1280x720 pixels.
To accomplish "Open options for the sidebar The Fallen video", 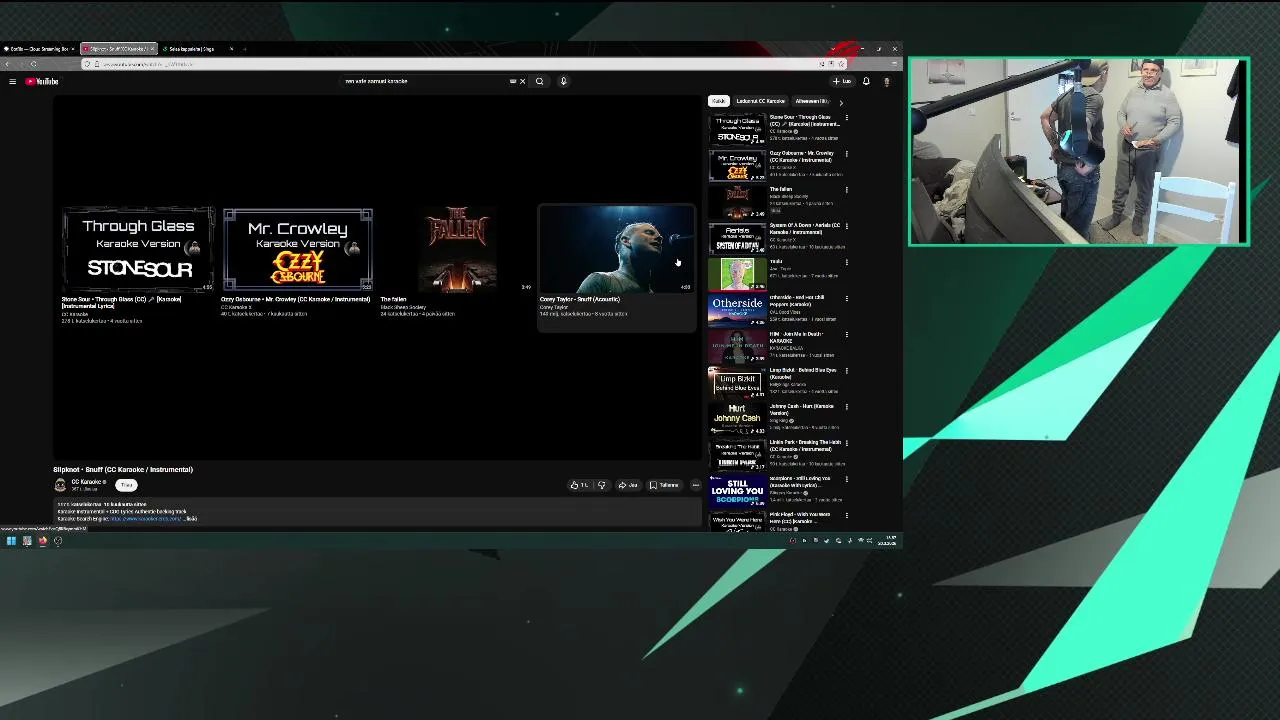I will point(846,190).
